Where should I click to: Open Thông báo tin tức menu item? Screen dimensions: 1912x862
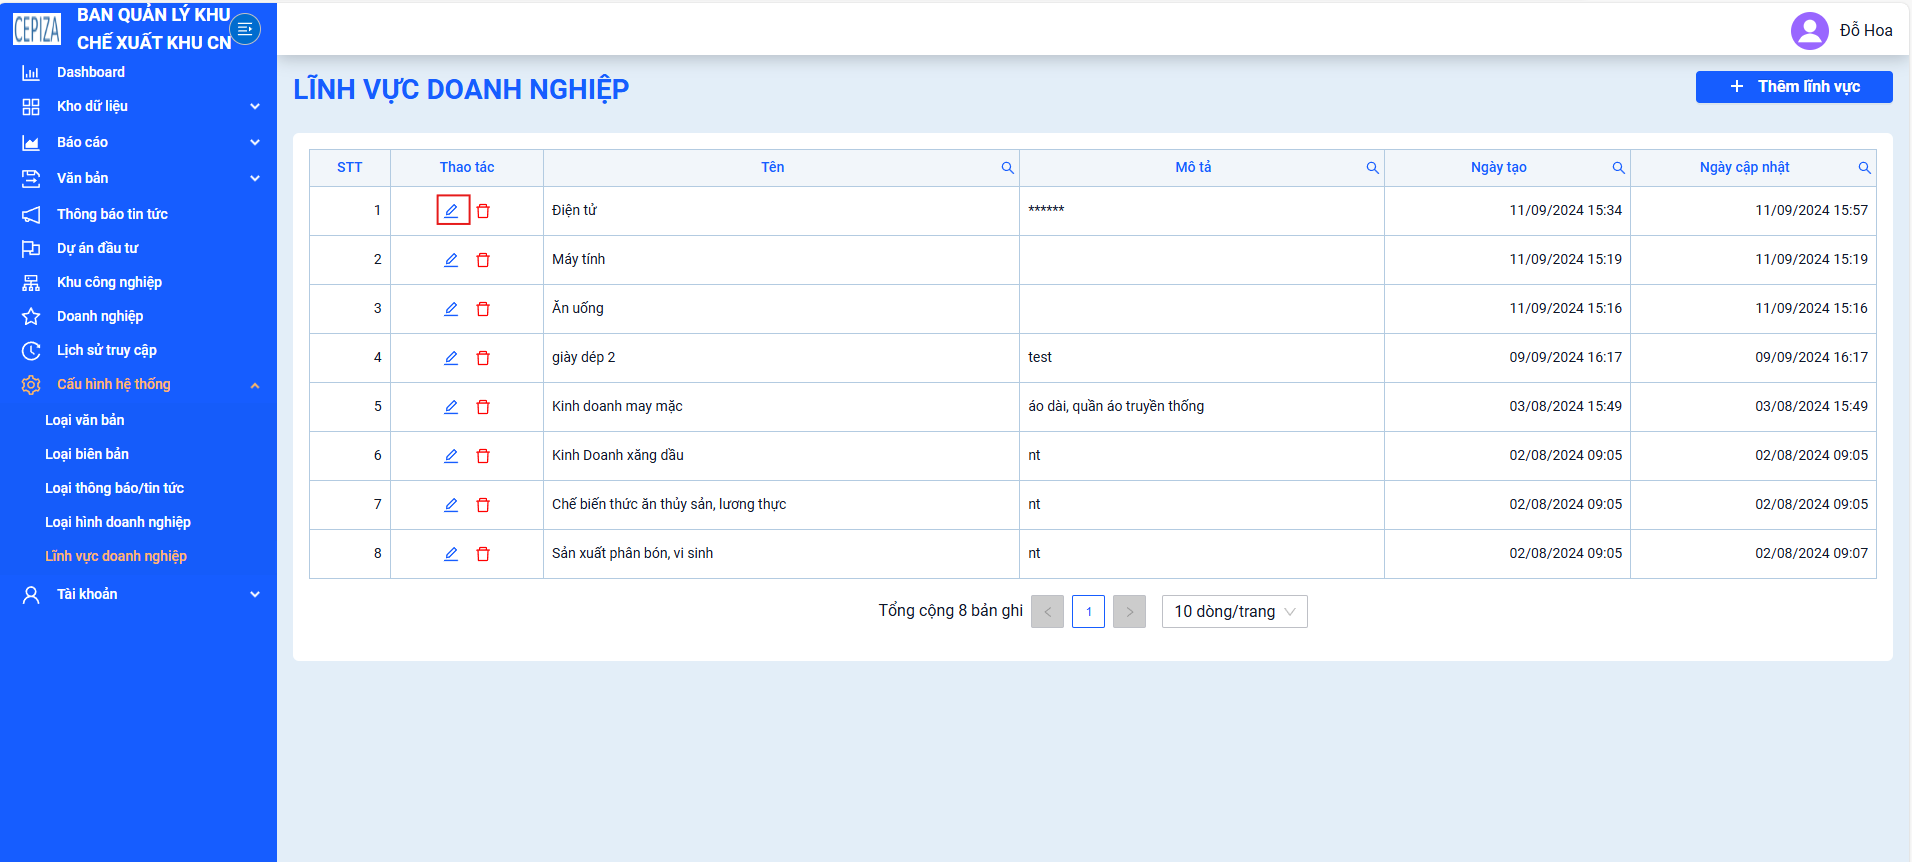[112, 214]
